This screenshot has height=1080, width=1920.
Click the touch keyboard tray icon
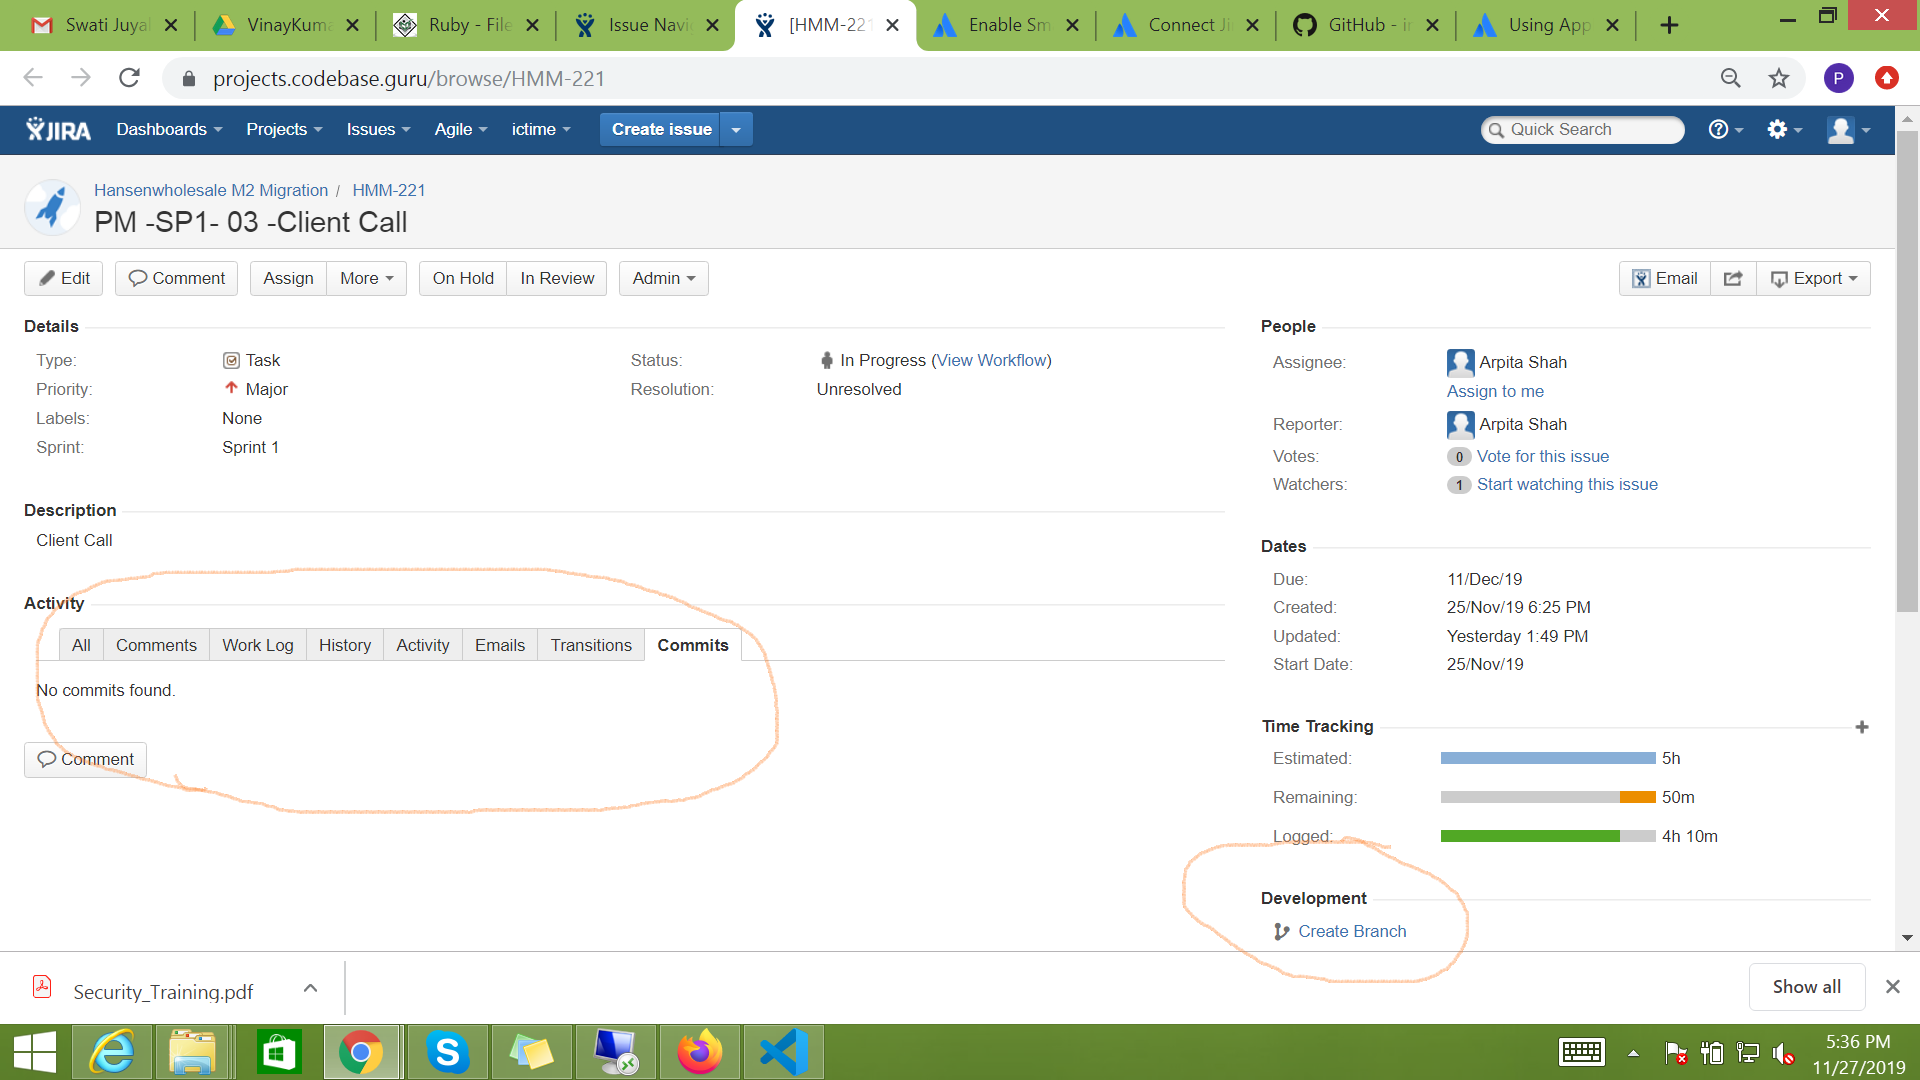click(x=1582, y=1052)
